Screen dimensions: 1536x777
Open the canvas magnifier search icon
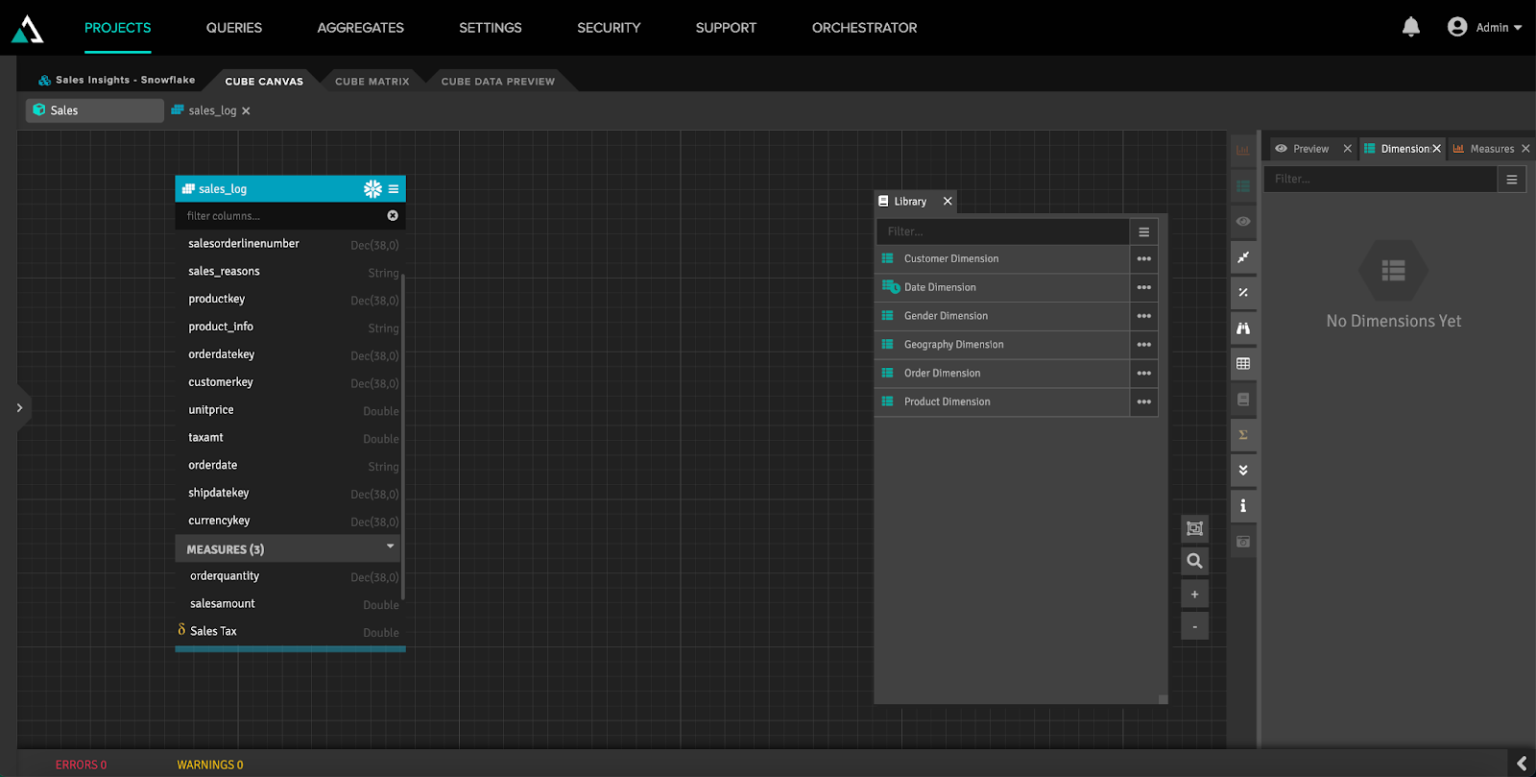[1194, 560]
